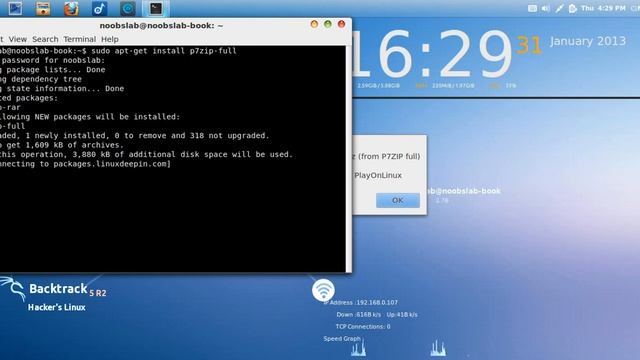This screenshot has height=360, width=640.
Task: Open Firefox from the top panel
Action: [x=71, y=8]
